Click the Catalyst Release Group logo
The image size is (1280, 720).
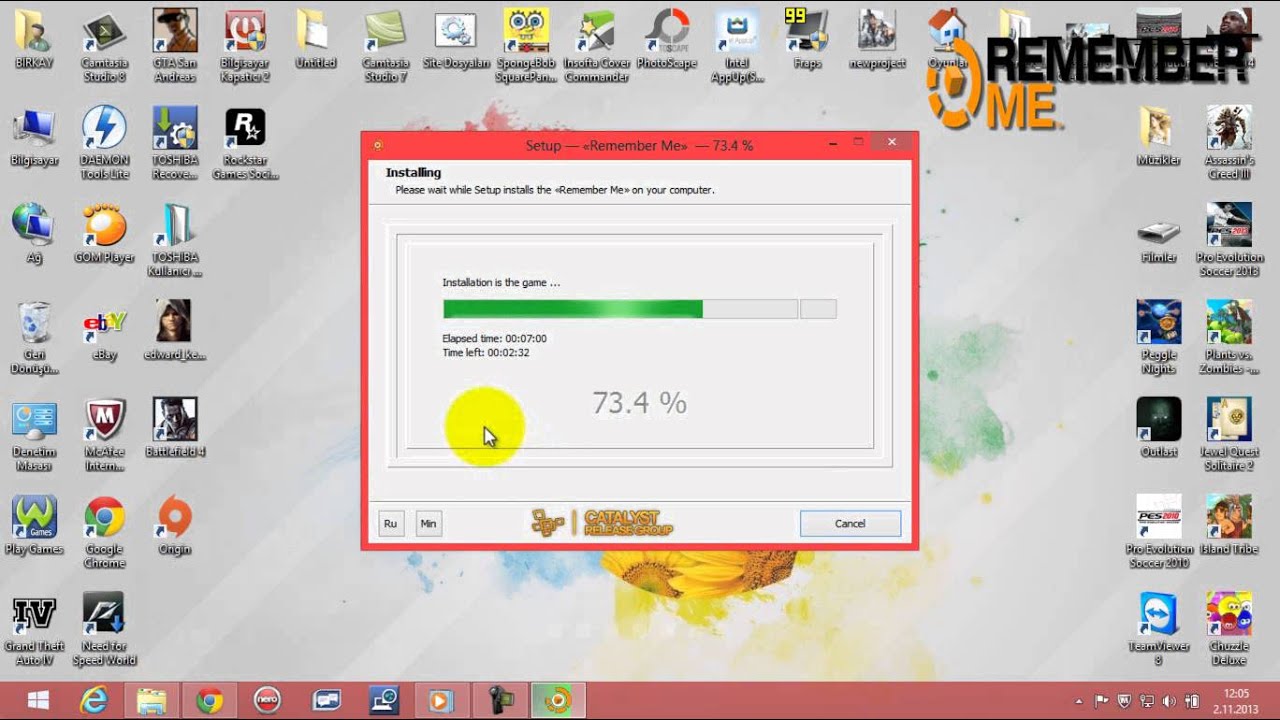(602, 523)
